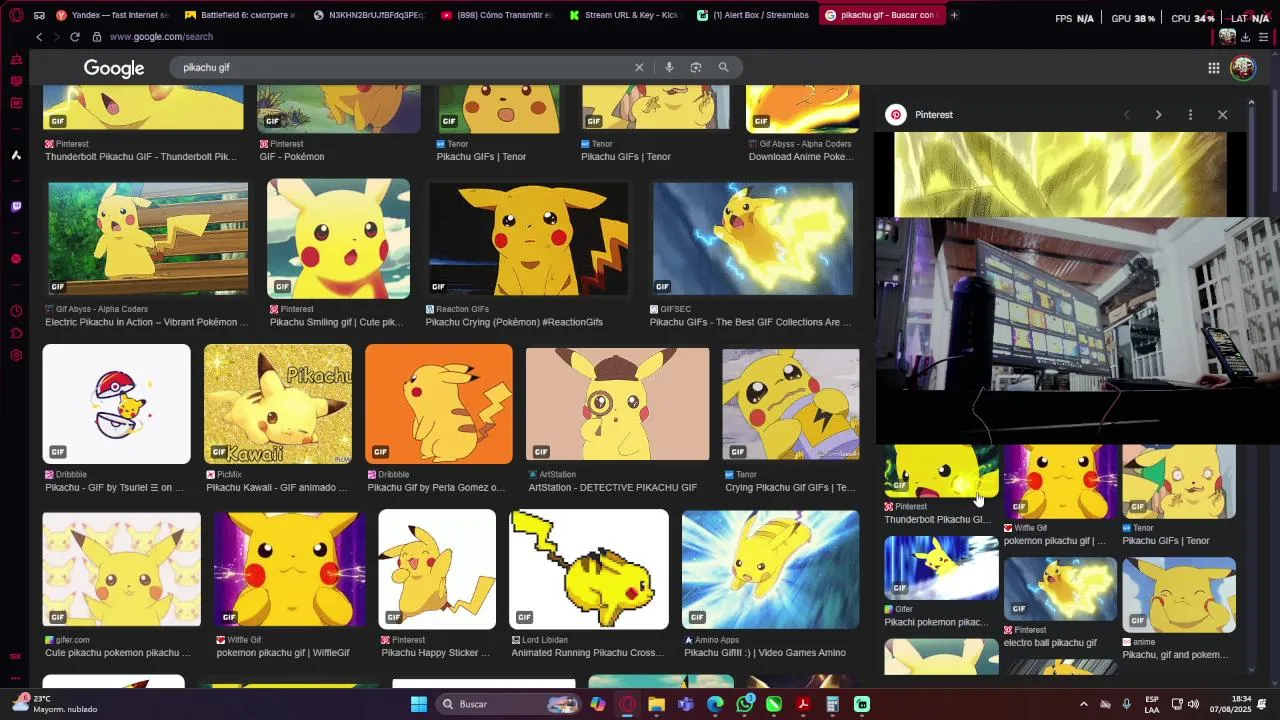
Task: Open Pikachu Kawaii GIF animado link
Action: [x=277, y=488]
